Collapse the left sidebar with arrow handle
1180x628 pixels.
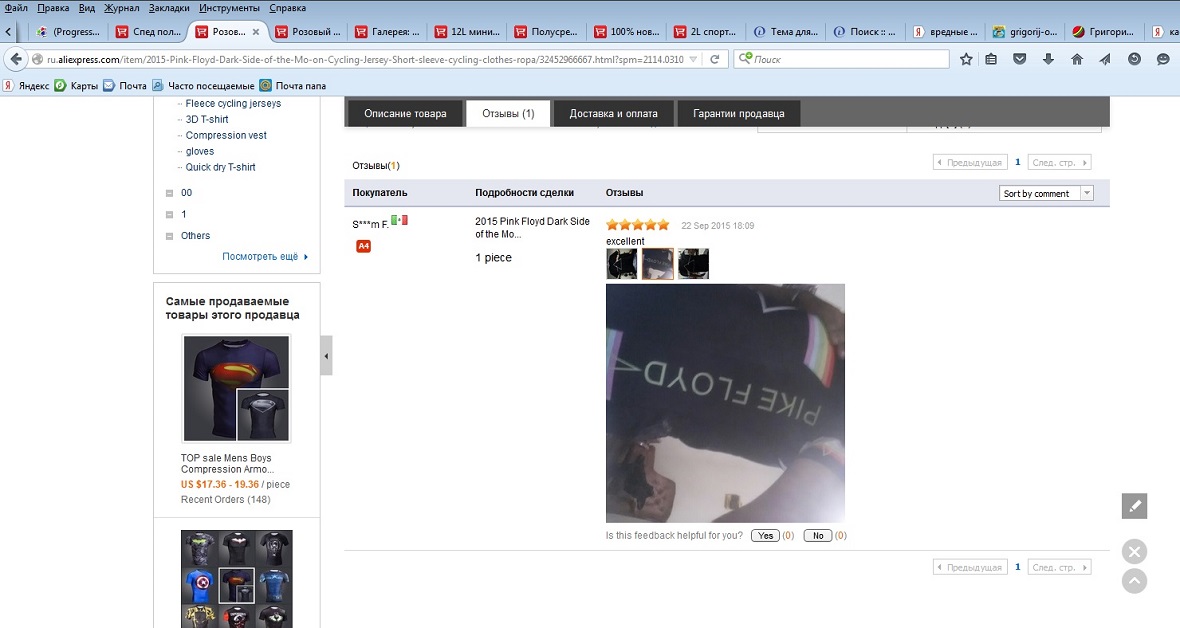(x=326, y=356)
